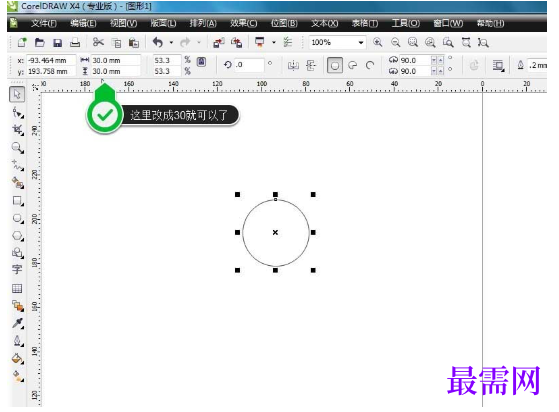This screenshot has width=559, height=412.
Task: Click the Cut scissors icon
Action: pos(98,42)
